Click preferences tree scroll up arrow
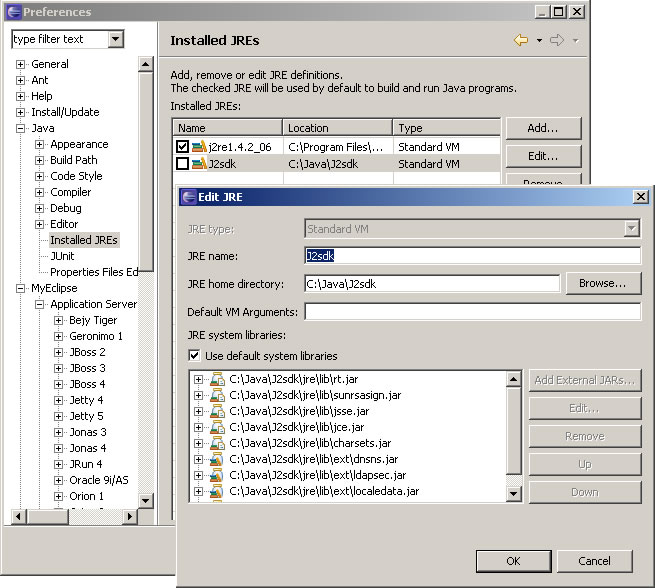This screenshot has width=655, height=588. click(x=145, y=64)
